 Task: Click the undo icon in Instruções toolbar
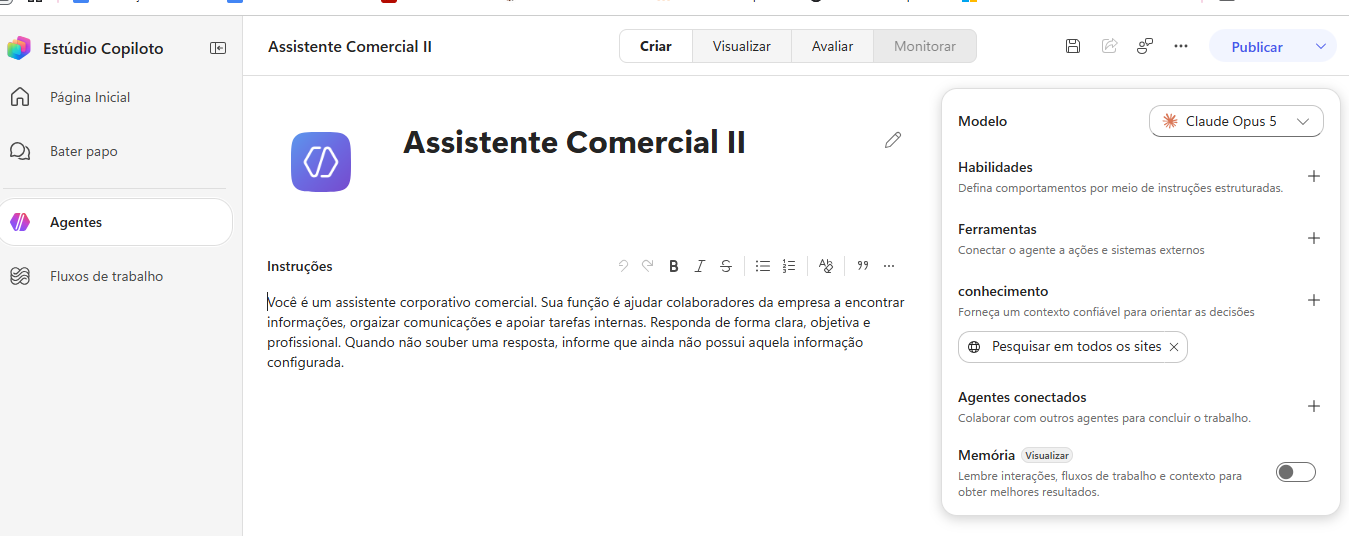(x=623, y=266)
